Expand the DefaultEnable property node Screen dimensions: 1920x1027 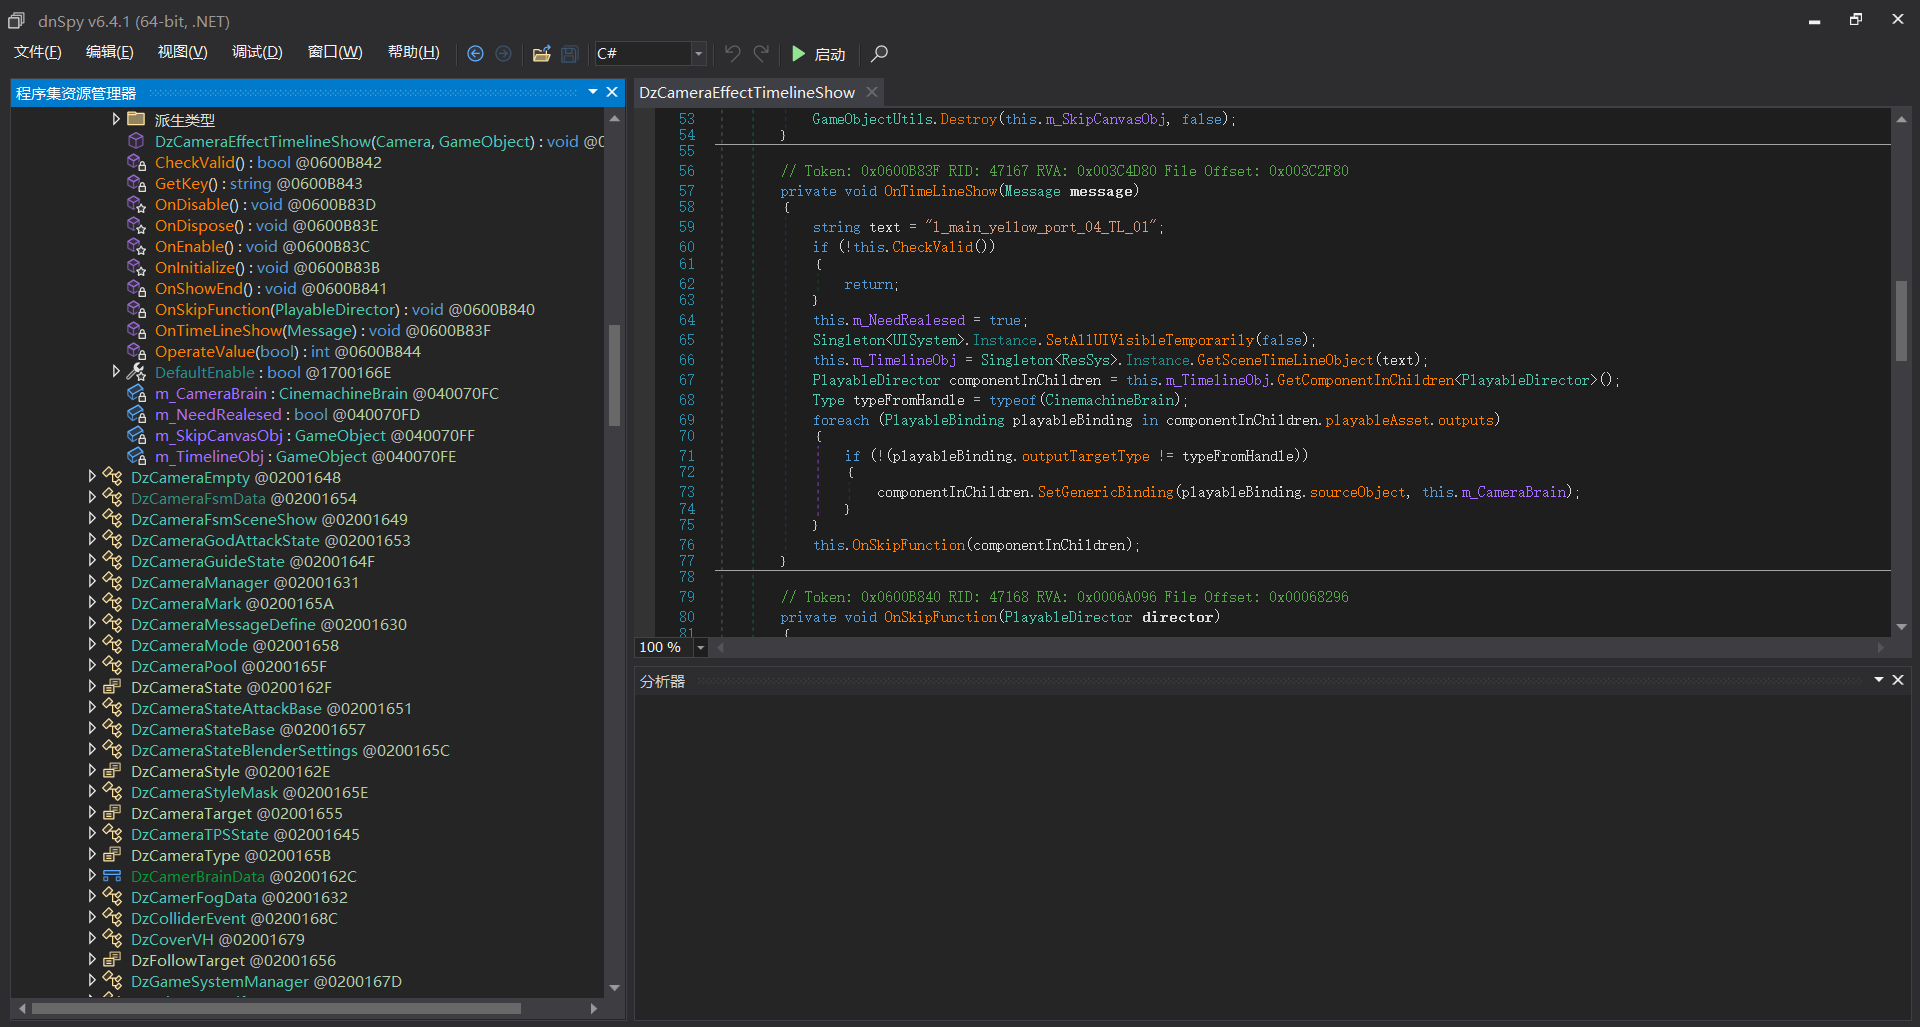click(116, 372)
